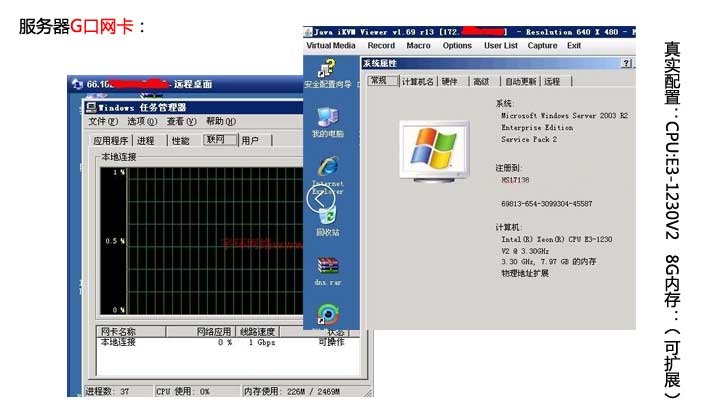Switch to the 性能 tab in Task Manager
This screenshot has height=419, width=722.
point(180,141)
